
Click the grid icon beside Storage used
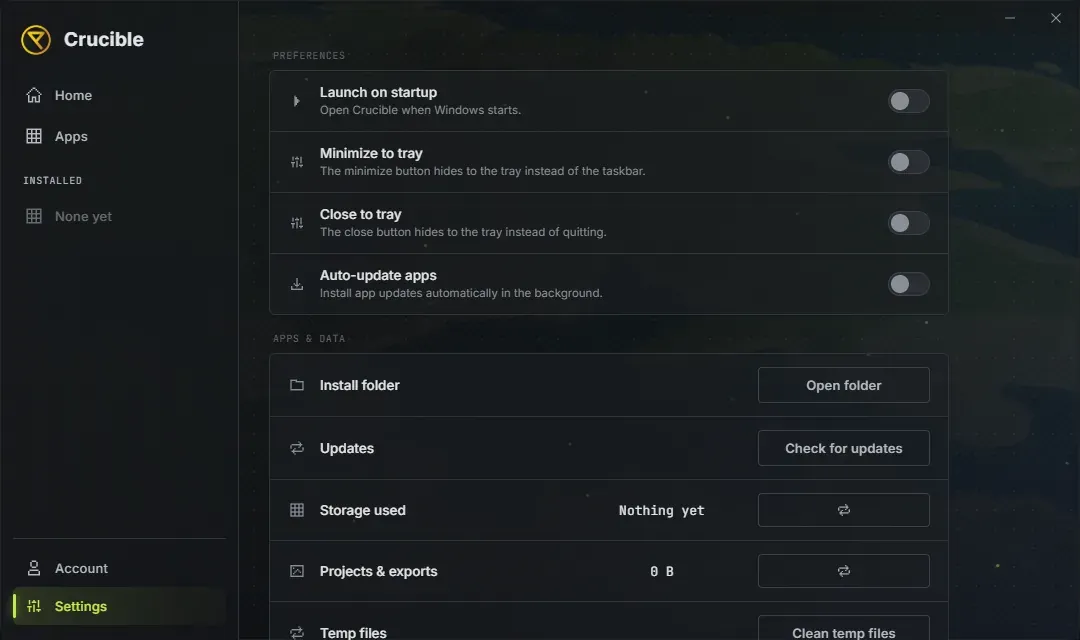[x=297, y=510]
